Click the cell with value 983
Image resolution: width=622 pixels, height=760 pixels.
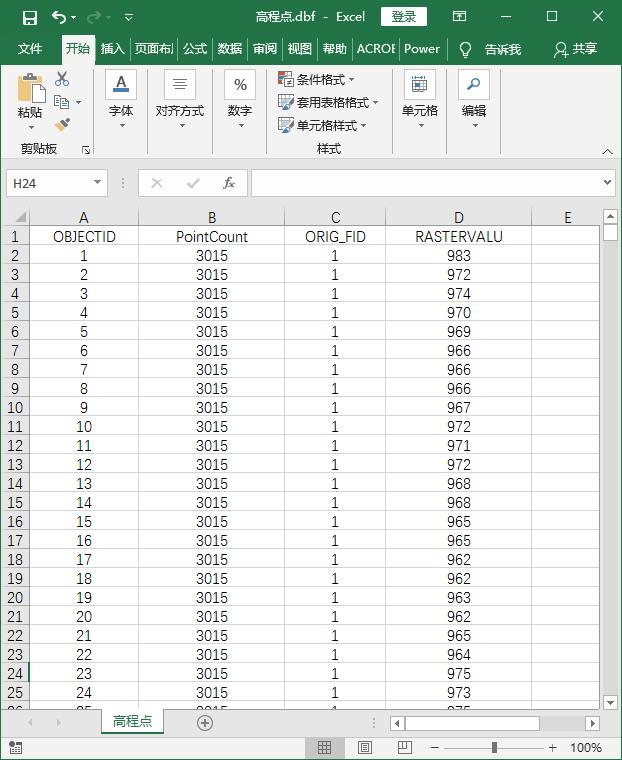(459, 255)
